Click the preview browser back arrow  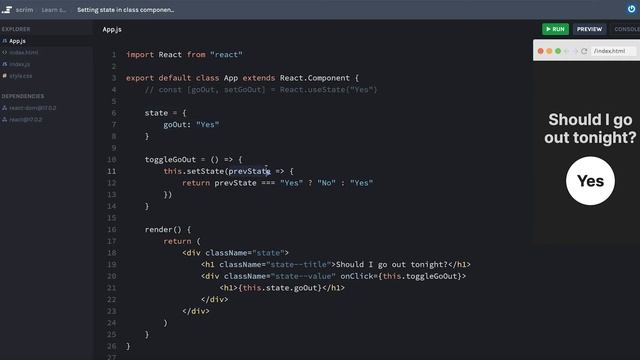click(x=567, y=51)
